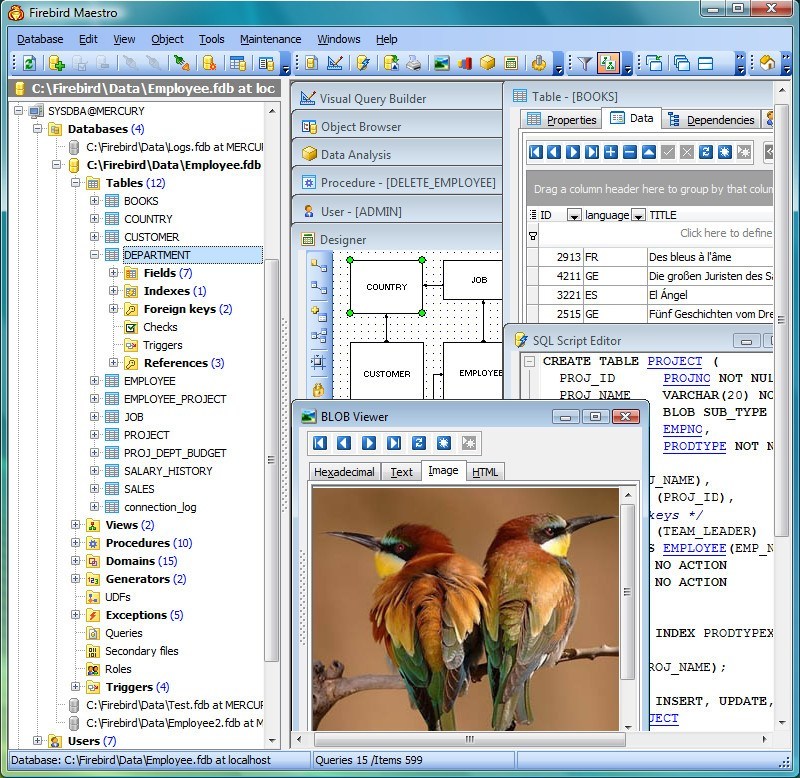
Task: Collapse the DEPARTMENT table node
Action: 95,255
